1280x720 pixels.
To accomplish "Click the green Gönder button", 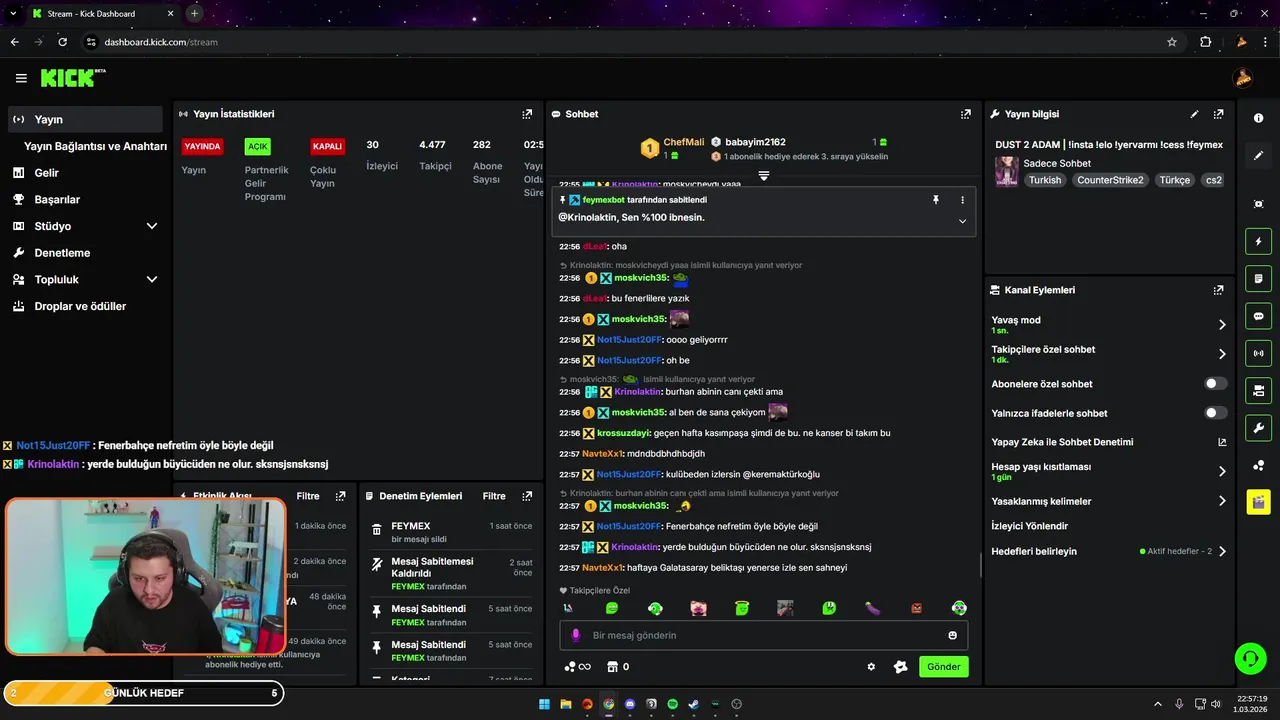I will pyautogui.click(x=943, y=667).
